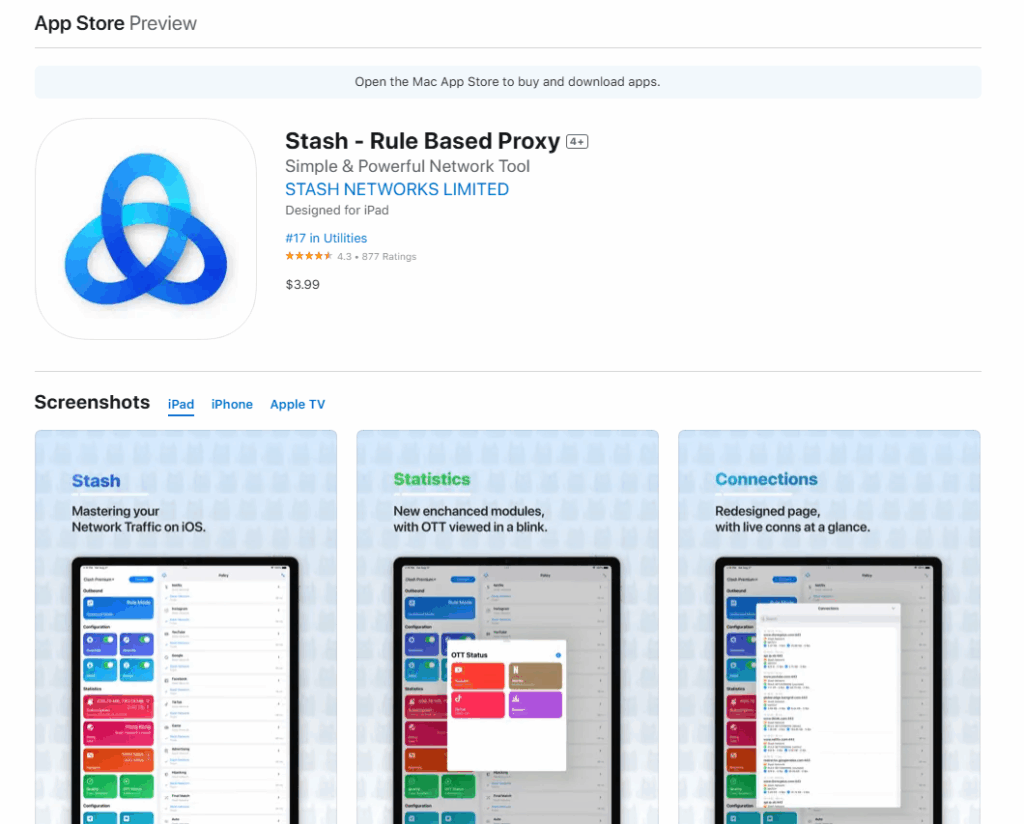Tap the pink TikTok tile in OTT Status
This screenshot has width=1024, height=824.
479,705
